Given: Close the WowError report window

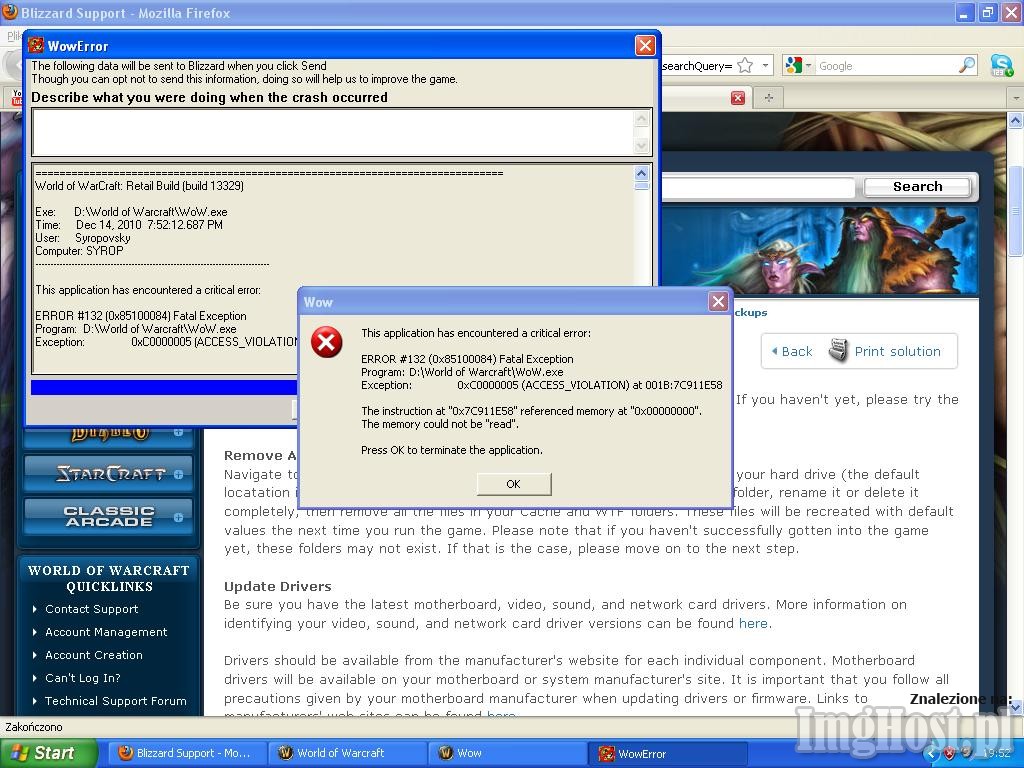Looking at the screenshot, I should [645, 46].
